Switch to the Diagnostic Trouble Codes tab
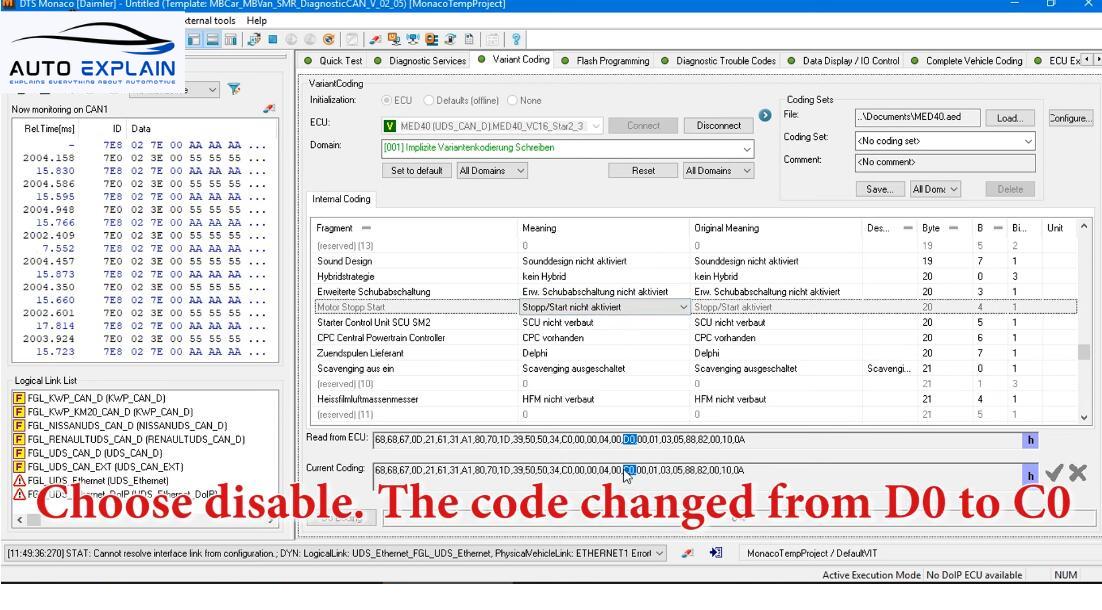Viewport: 1102px width, 610px height. 718,61
